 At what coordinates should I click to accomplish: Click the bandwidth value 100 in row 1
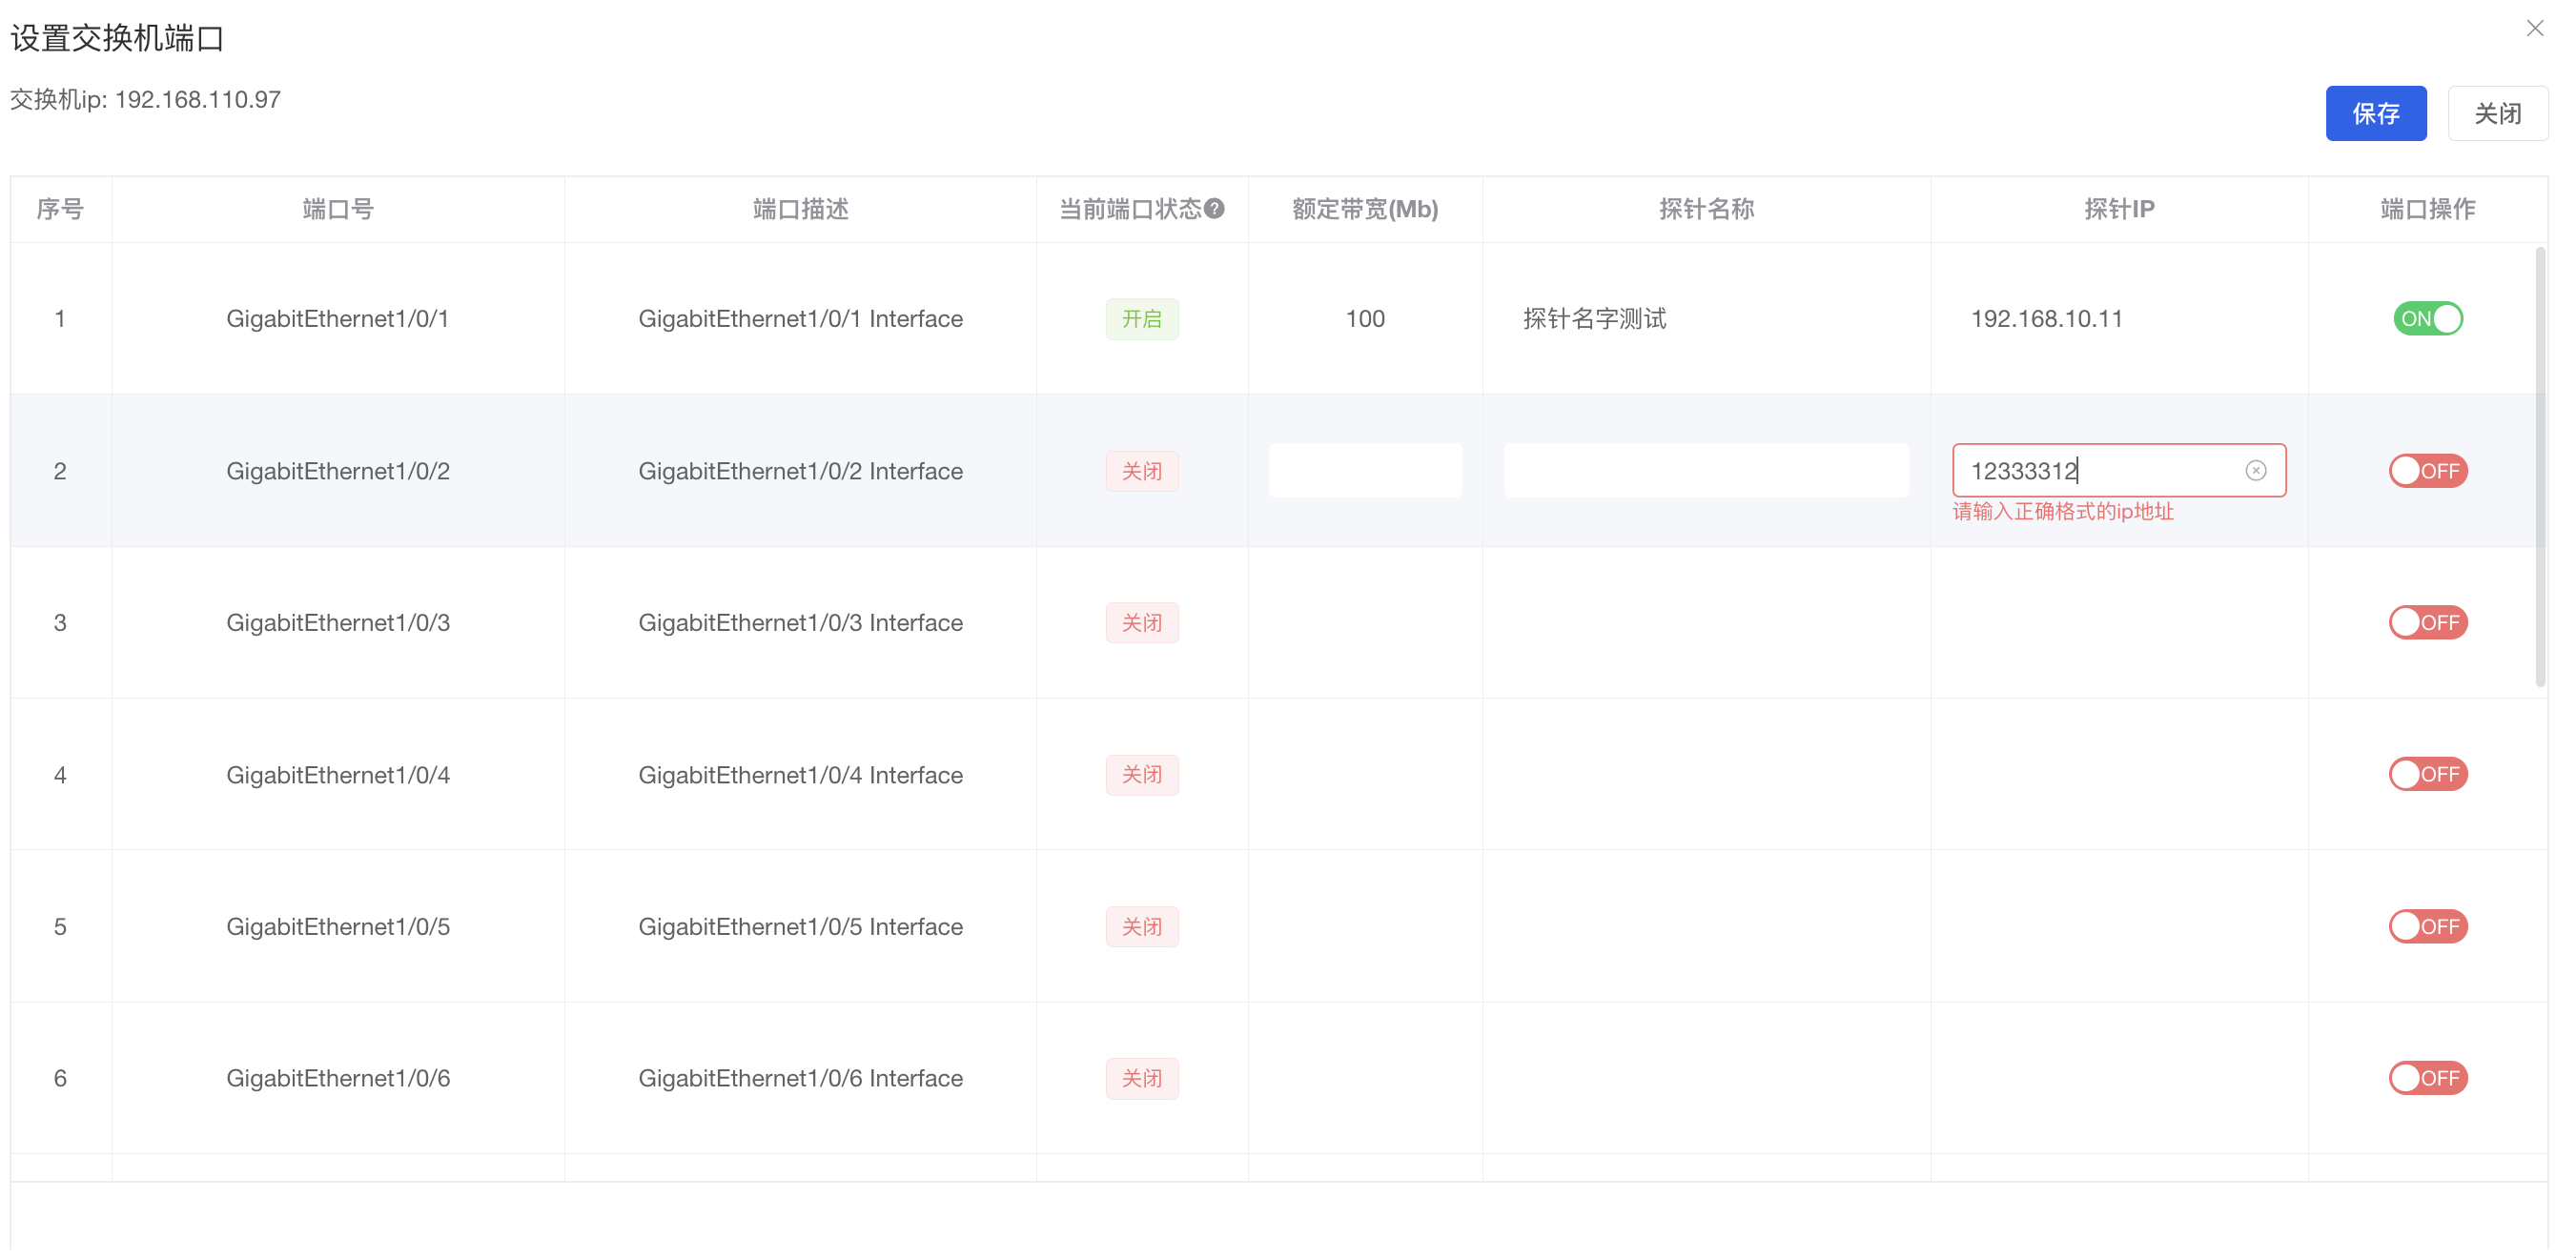click(1365, 319)
